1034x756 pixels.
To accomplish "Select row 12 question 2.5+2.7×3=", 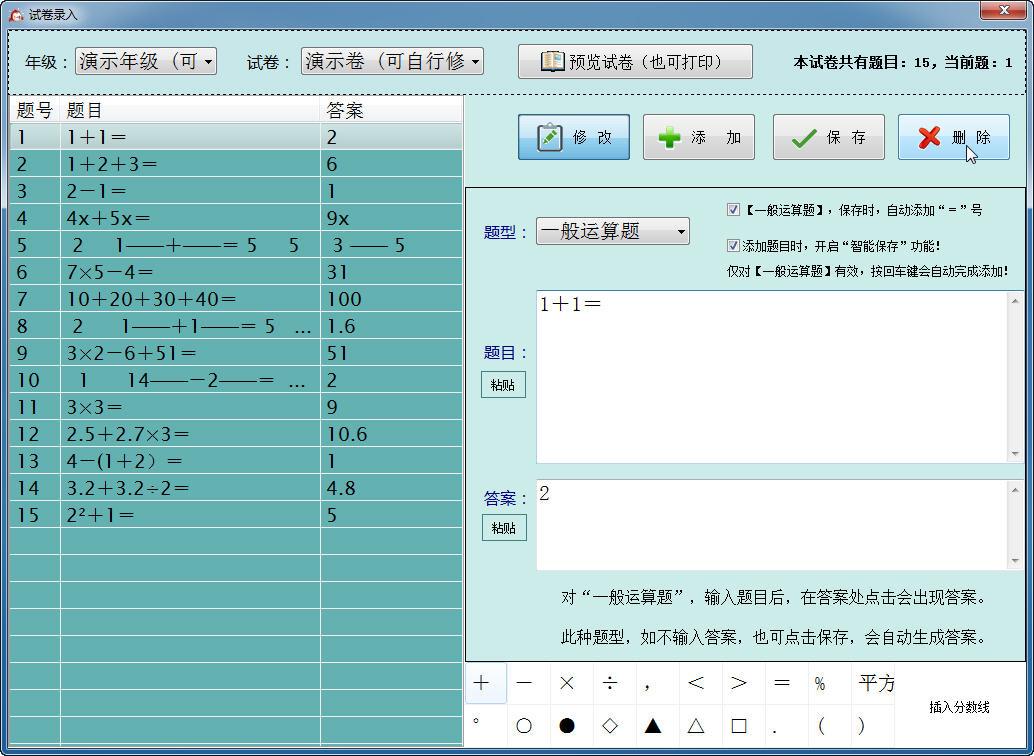I will [x=190, y=434].
